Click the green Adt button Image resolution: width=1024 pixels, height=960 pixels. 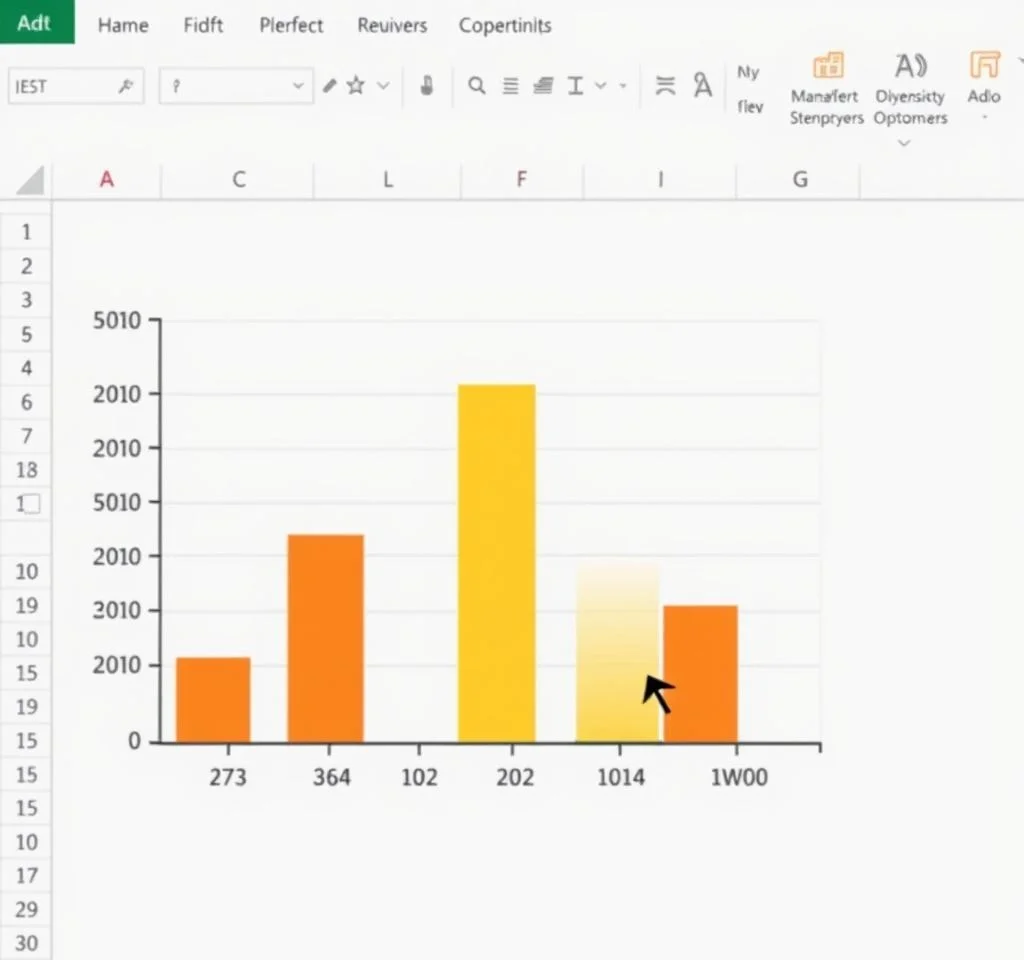(x=36, y=22)
